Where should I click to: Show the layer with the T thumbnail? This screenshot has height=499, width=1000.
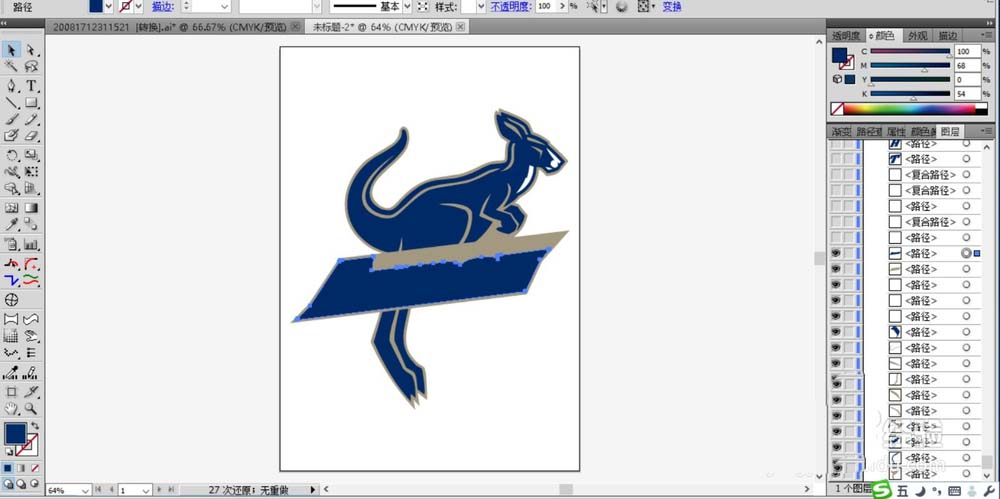(835, 159)
